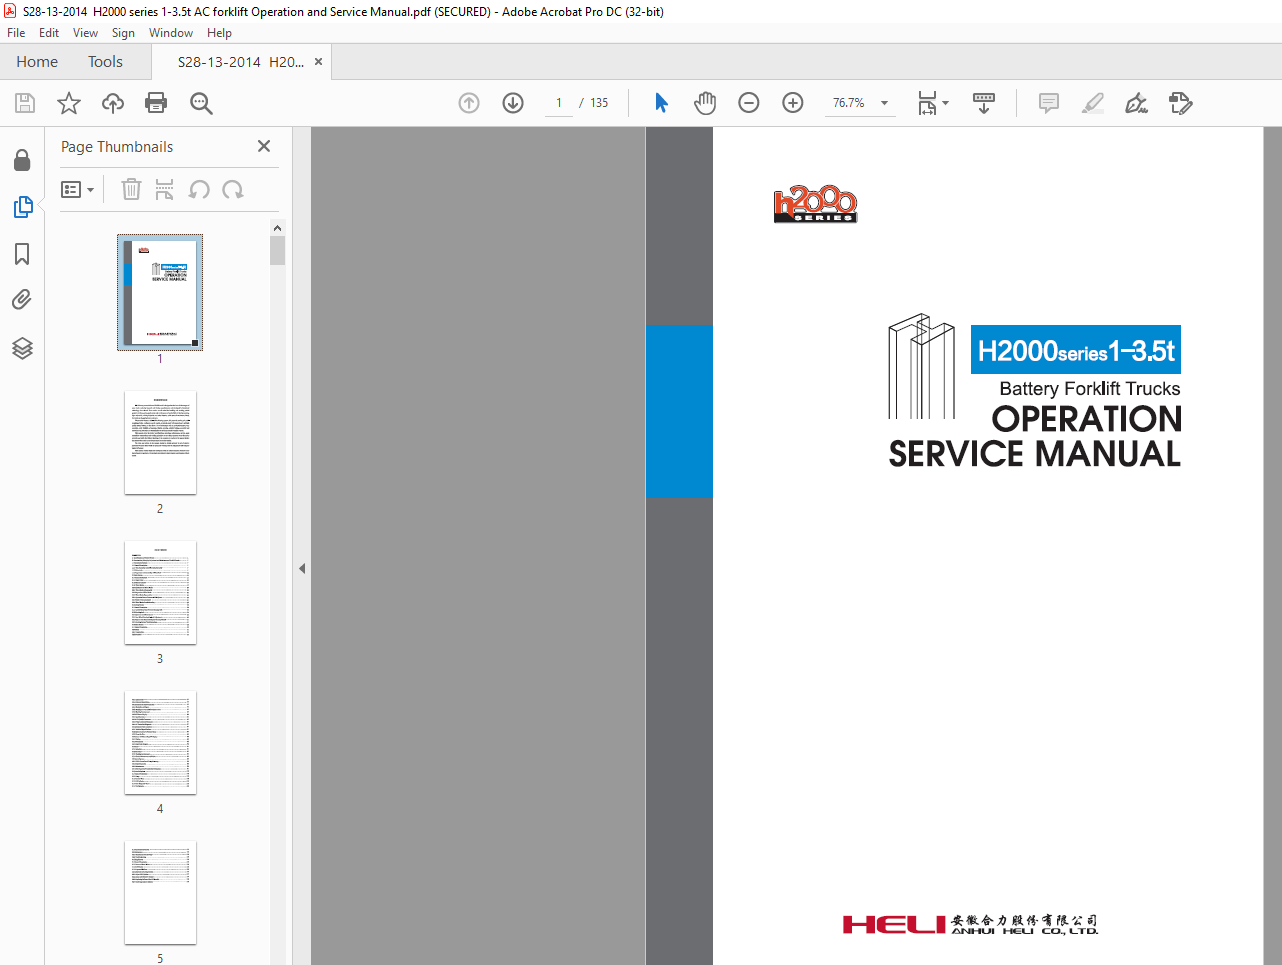Click the upload to cloud icon
This screenshot has width=1282, height=965.
tap(113, 103)
